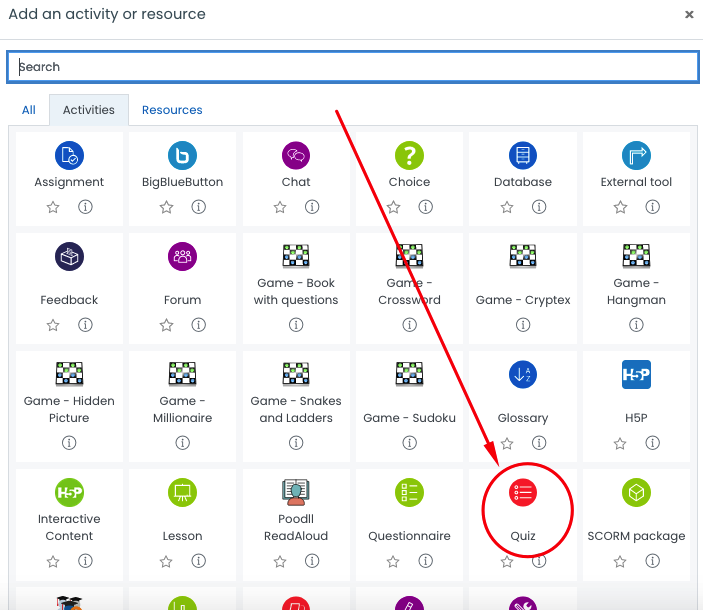
Task: Click the Forum label text
Action: click(x=182, y=300)
